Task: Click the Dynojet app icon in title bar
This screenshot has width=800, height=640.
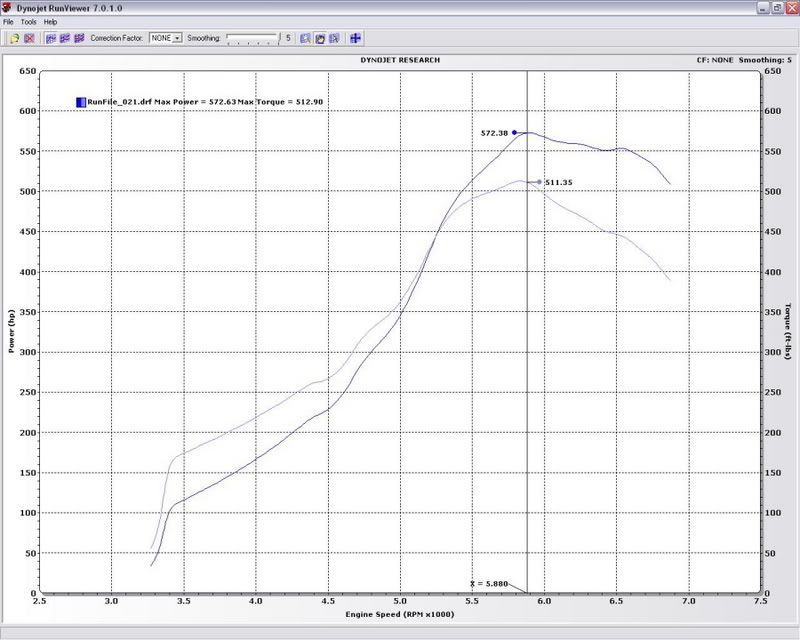Action: pos(7,8)
